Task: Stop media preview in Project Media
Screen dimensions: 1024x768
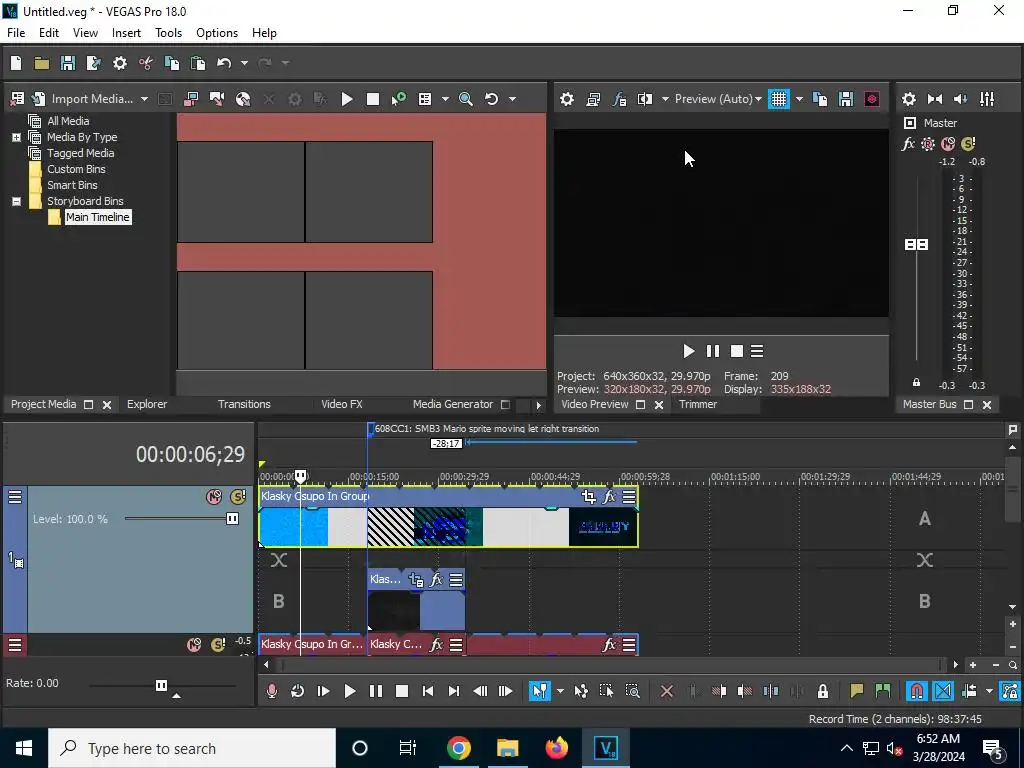Action: pyautogui.click(x=373, y=99)
